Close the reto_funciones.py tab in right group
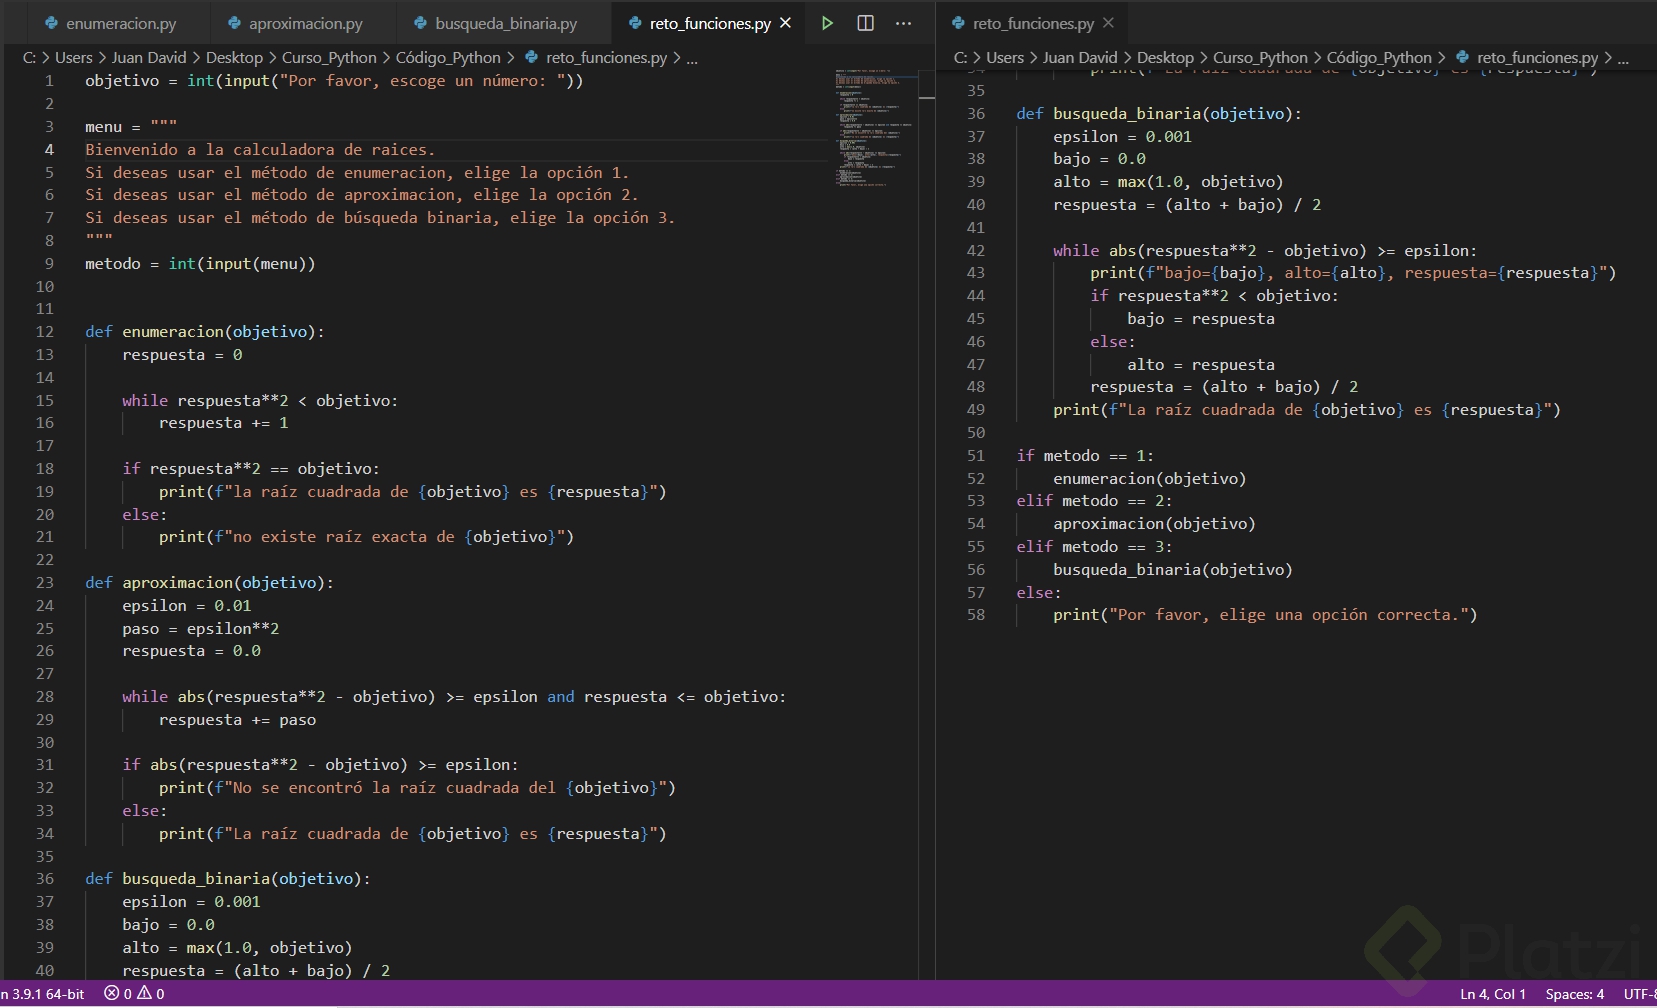The height and width of the screenshot is (1008, 1657). click(1108, 23)
